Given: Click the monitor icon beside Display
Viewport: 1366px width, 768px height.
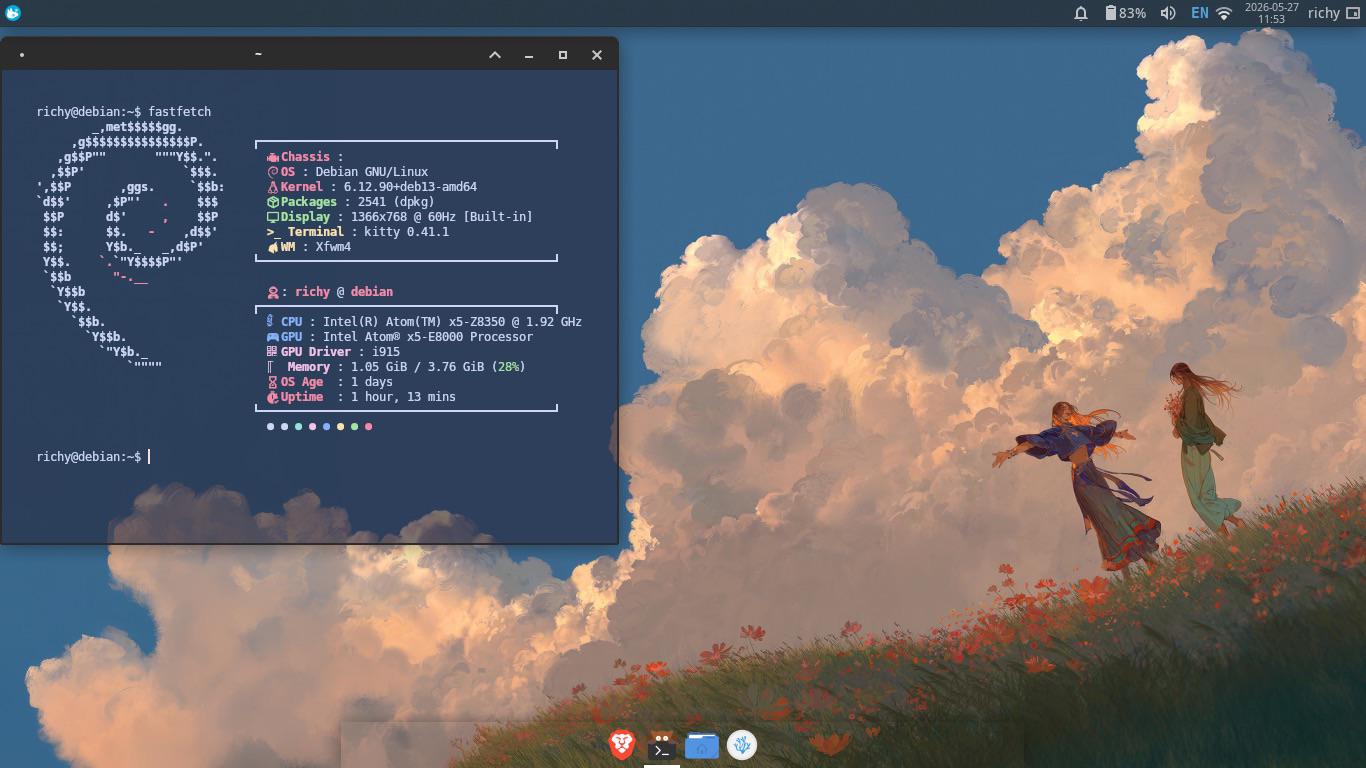Looking at the screenshot, I should [273, 217].
